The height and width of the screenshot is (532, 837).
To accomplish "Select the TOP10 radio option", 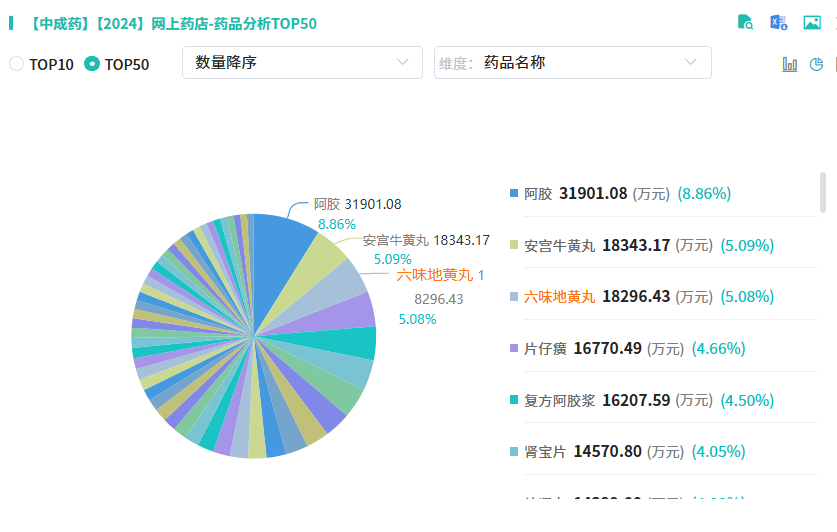I will tap(16, 64).
